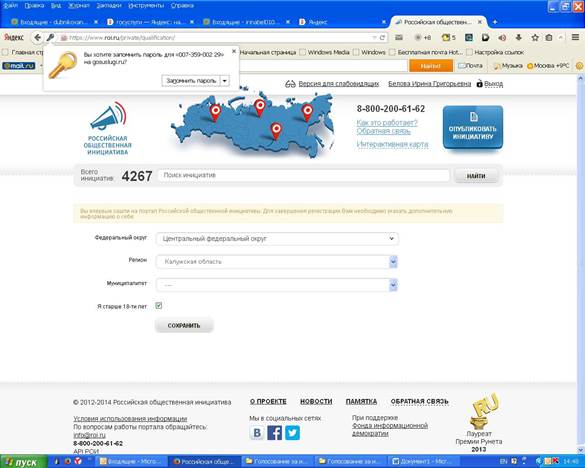The image size is (585, 468).
Task: Click the bookmark star icon
Action: [535, 37]
